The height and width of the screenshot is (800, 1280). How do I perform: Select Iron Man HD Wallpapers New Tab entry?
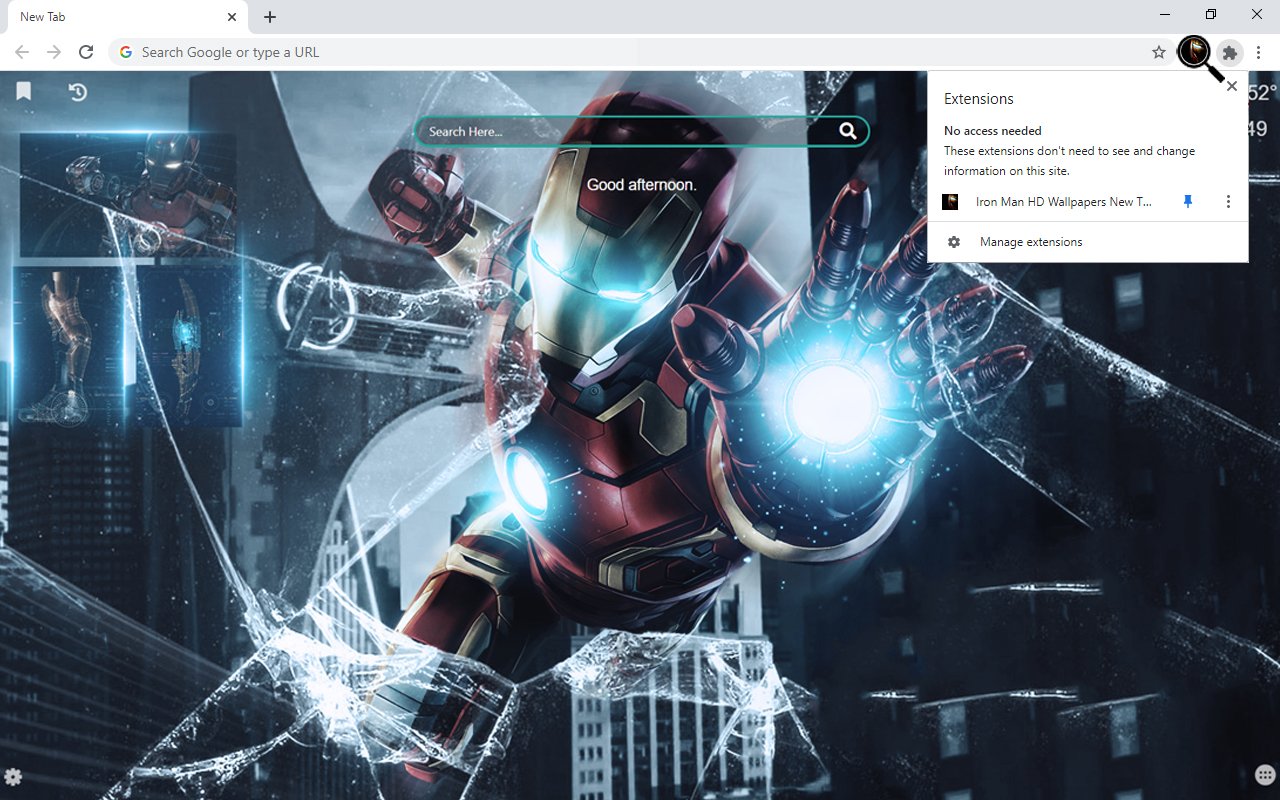(x=1064, y=202)
